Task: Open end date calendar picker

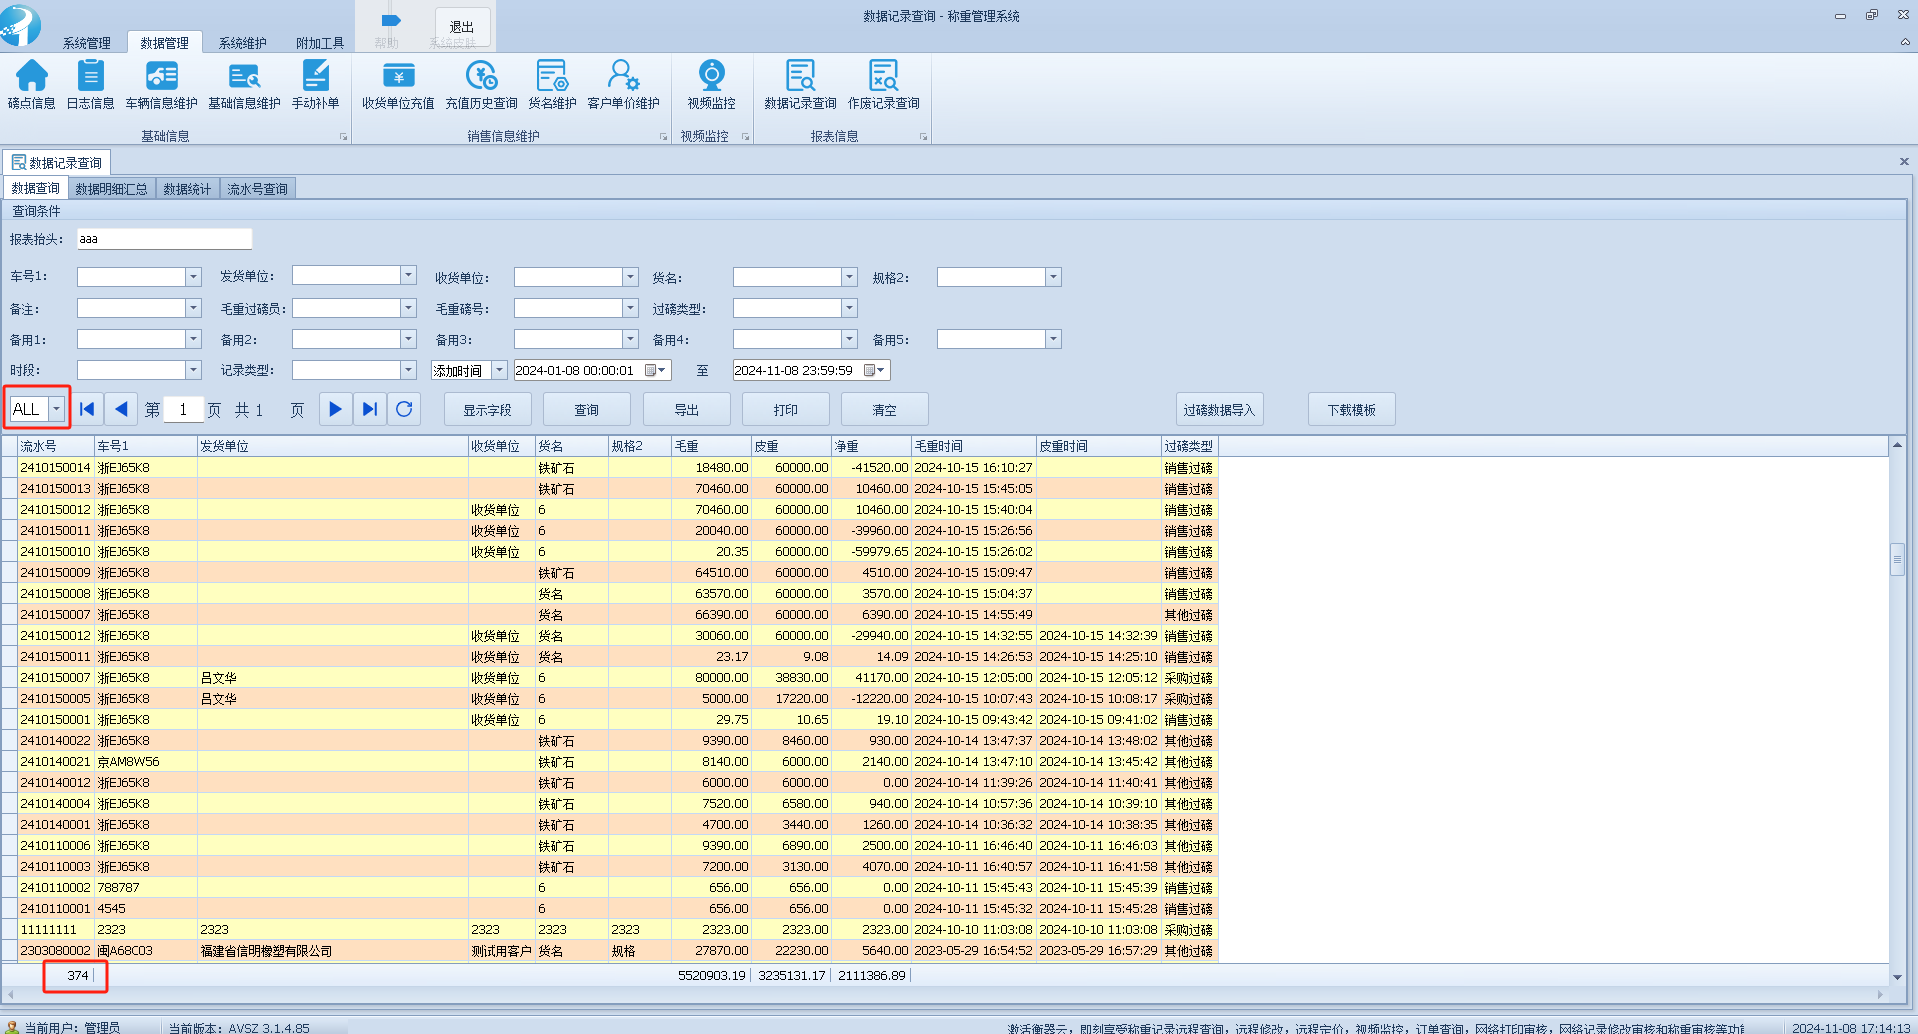Action: [875, 371]
